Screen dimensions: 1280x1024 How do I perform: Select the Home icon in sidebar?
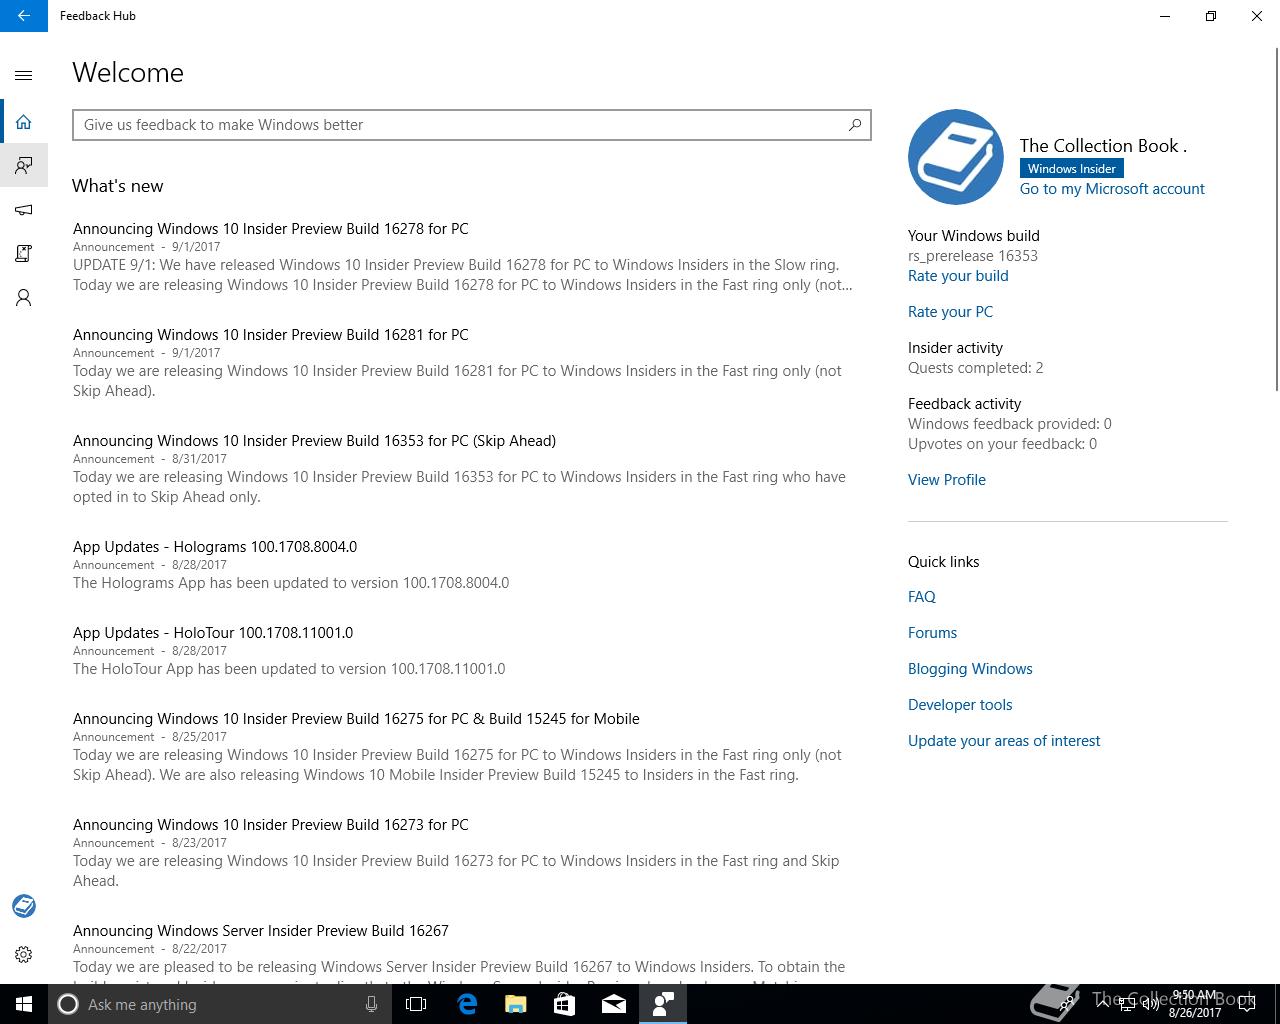(x=24, y=122)
